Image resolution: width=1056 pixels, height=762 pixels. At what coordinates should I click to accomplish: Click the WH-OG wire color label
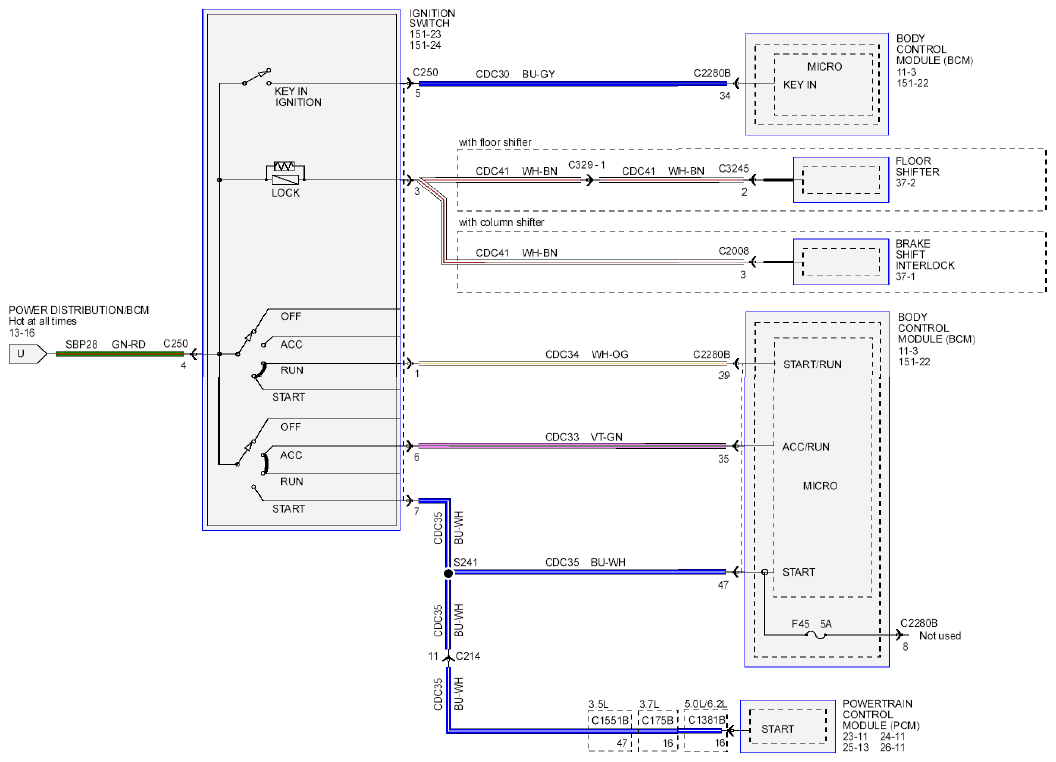pos(610,354)
